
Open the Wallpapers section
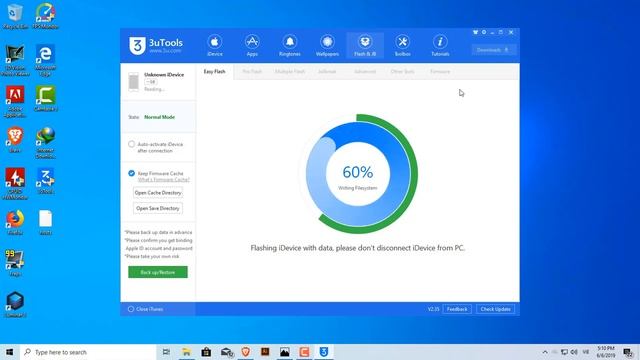click(x=327, y=45)
